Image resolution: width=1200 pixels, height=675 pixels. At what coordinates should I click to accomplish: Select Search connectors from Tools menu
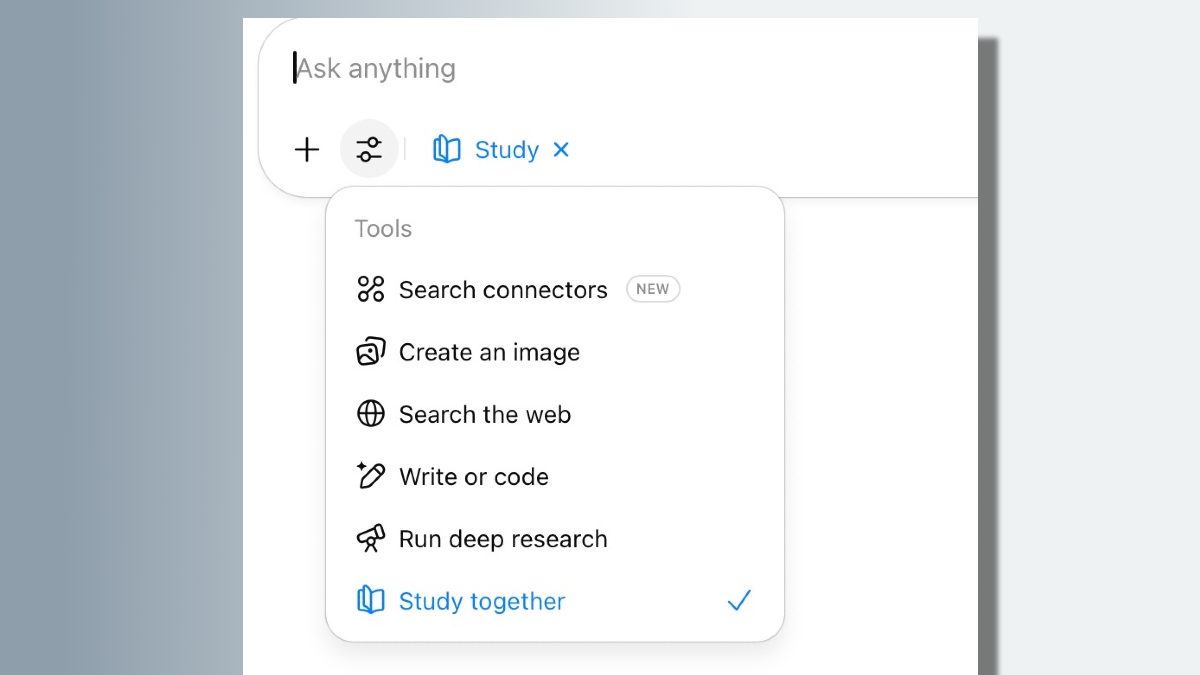click(503, 290)
